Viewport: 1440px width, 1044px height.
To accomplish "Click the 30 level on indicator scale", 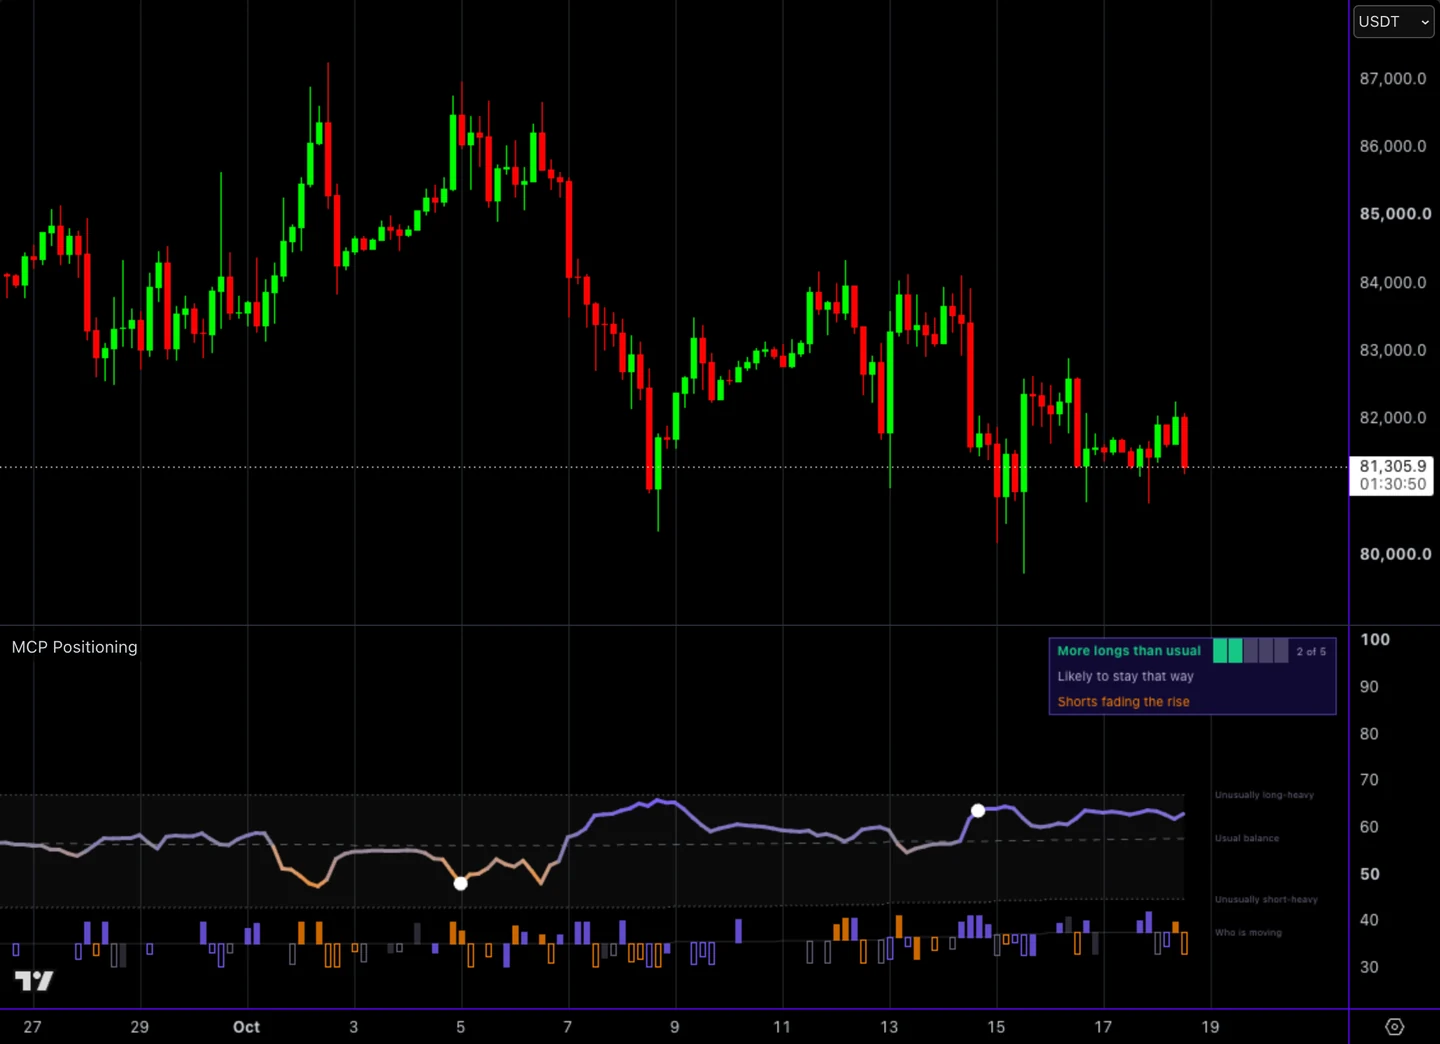I will (x=1369, y=967).
